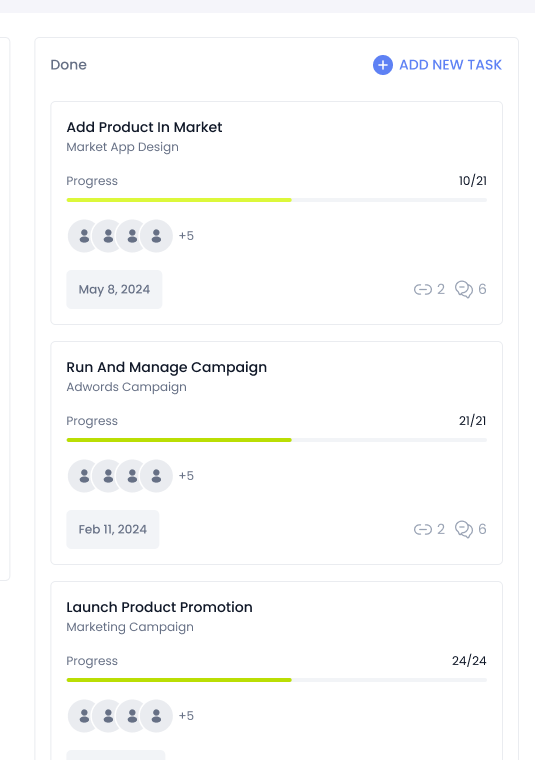Click progress bar of Launch Product Promotion
The width and height of the screenshot is (535, 760).
[277, 680]
